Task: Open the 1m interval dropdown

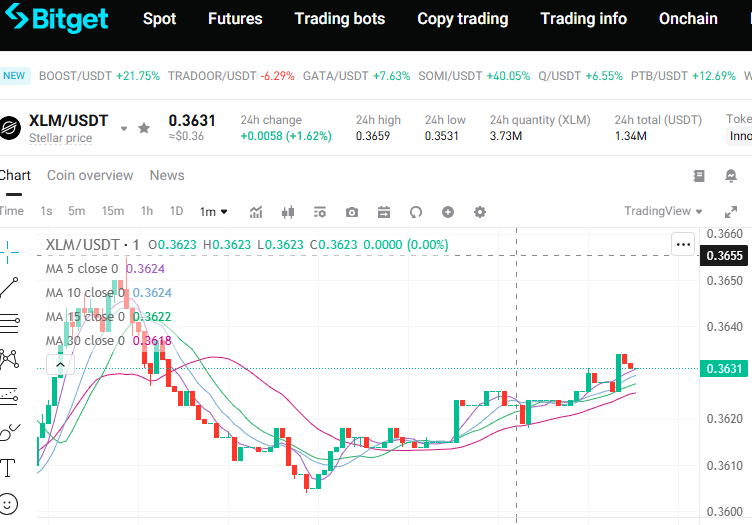Action: pyautogui.click(x=213, y=212)
